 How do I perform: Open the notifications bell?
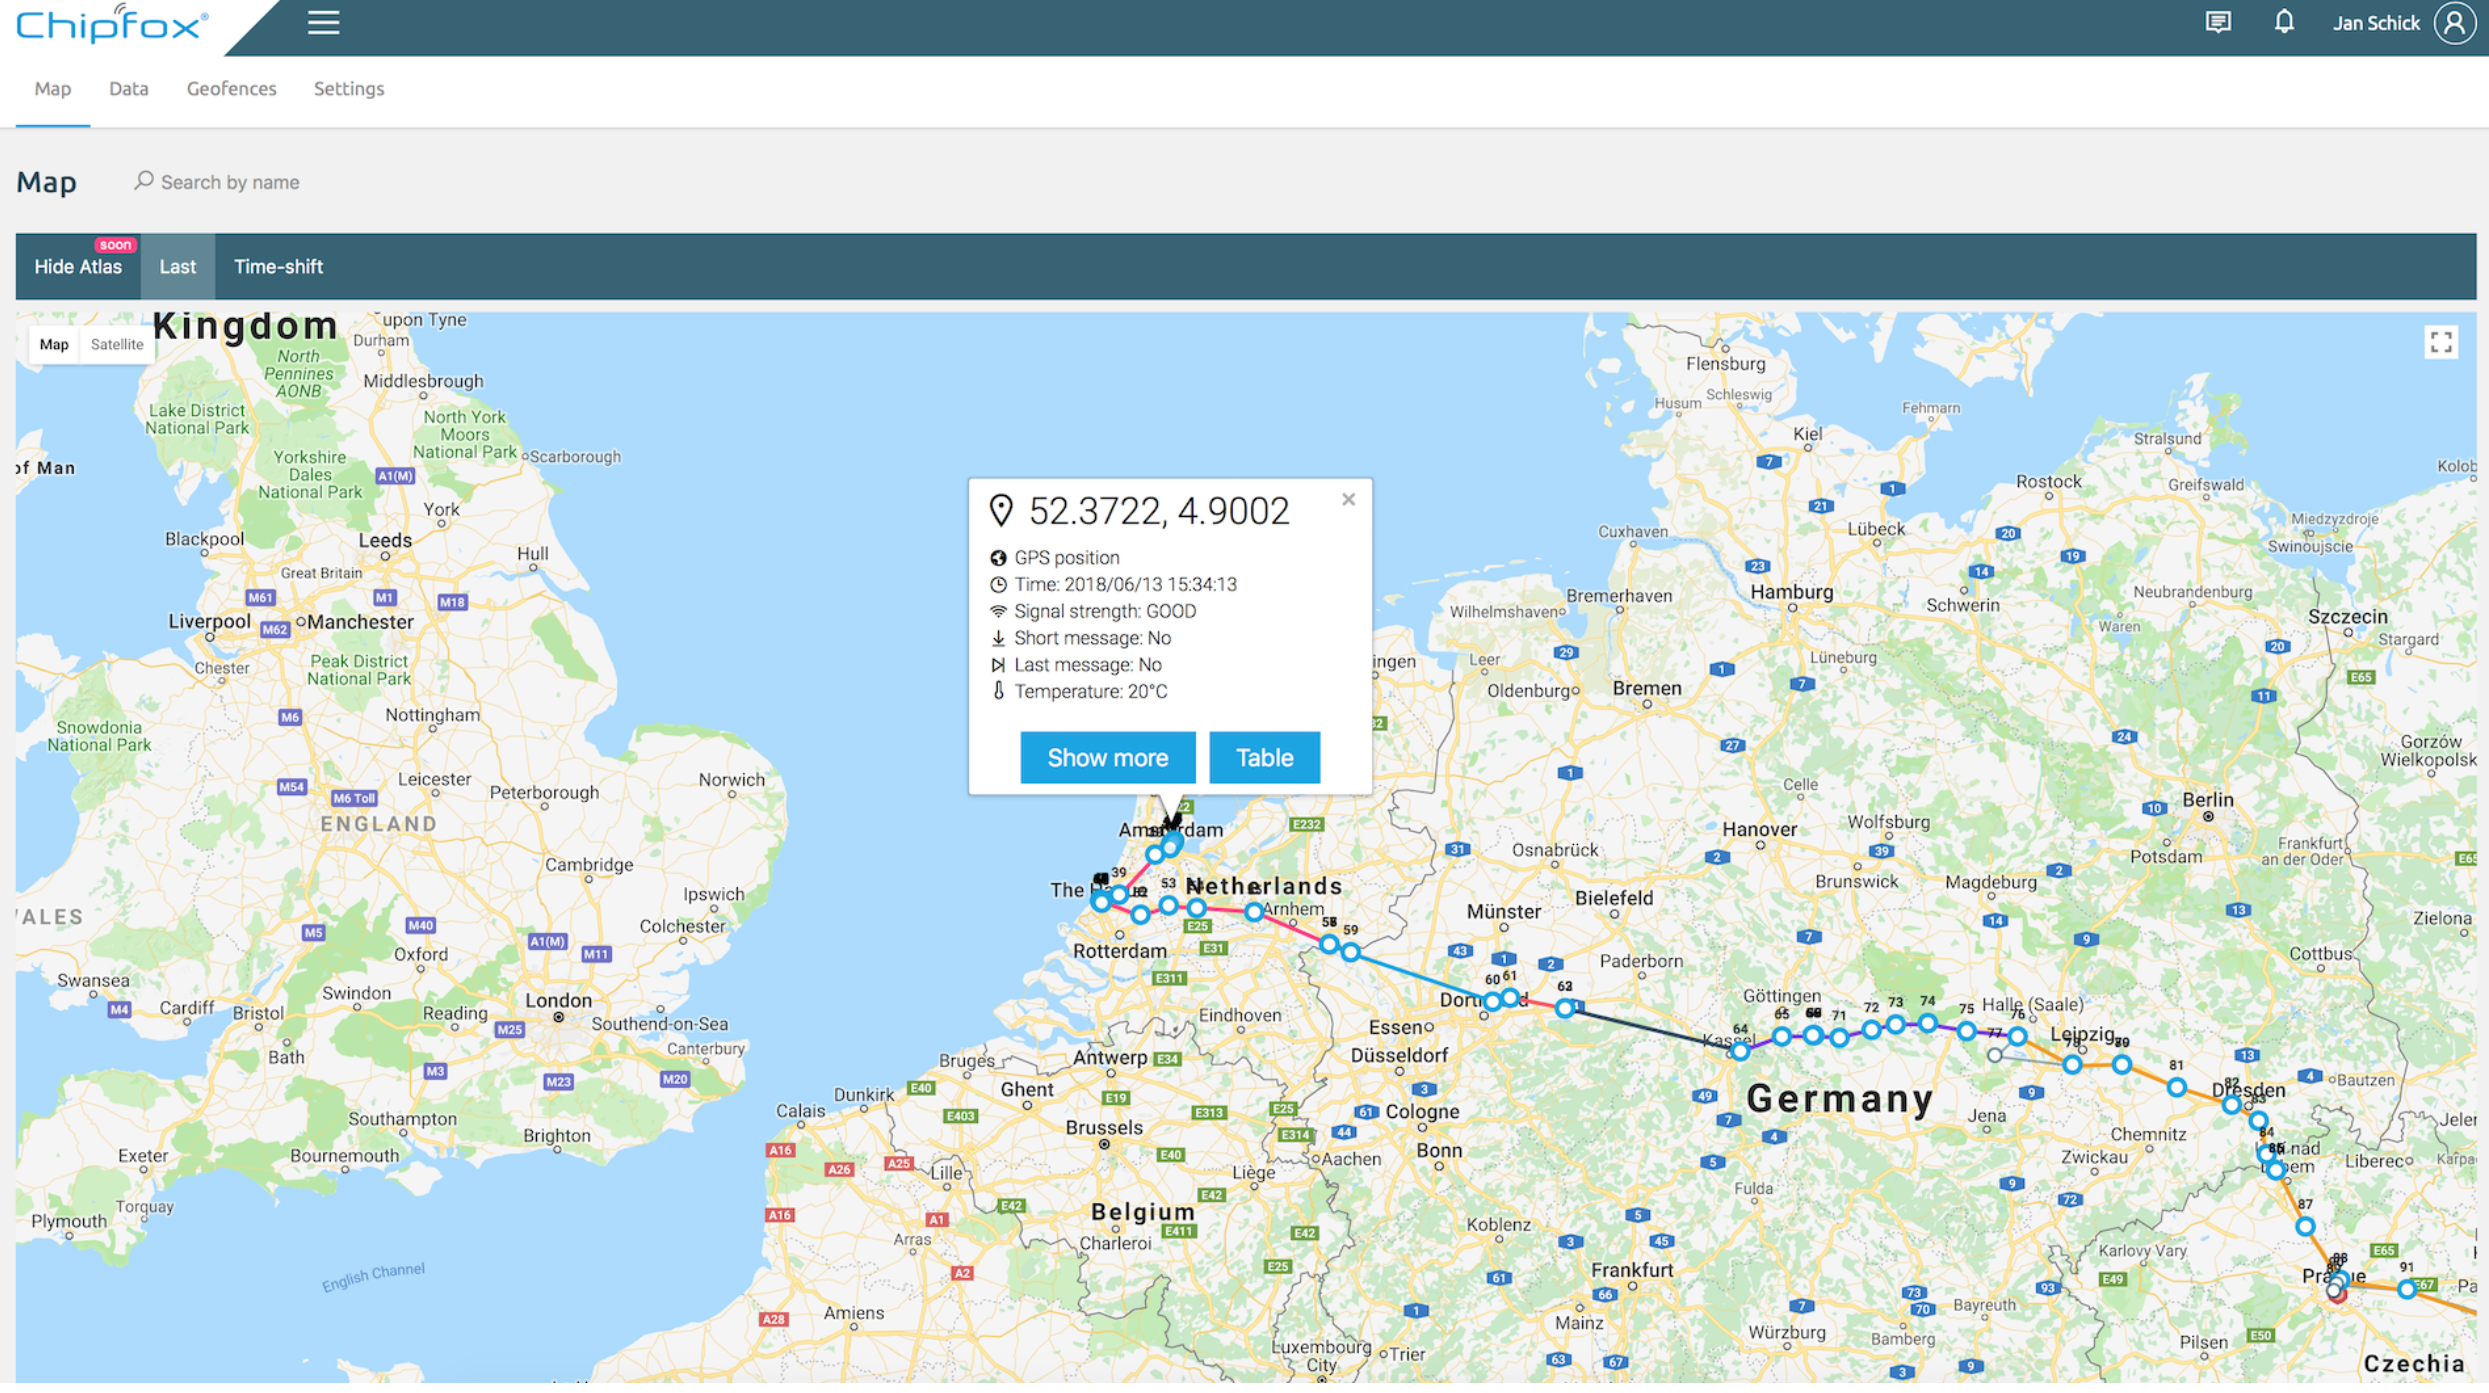click(x=2283, y=22)
